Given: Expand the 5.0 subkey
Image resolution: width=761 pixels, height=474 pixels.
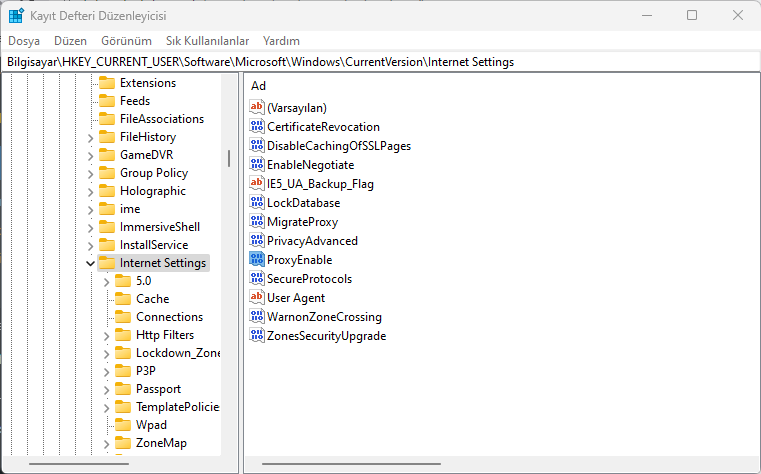Looking at the screenshot, I should coord(107,282).
